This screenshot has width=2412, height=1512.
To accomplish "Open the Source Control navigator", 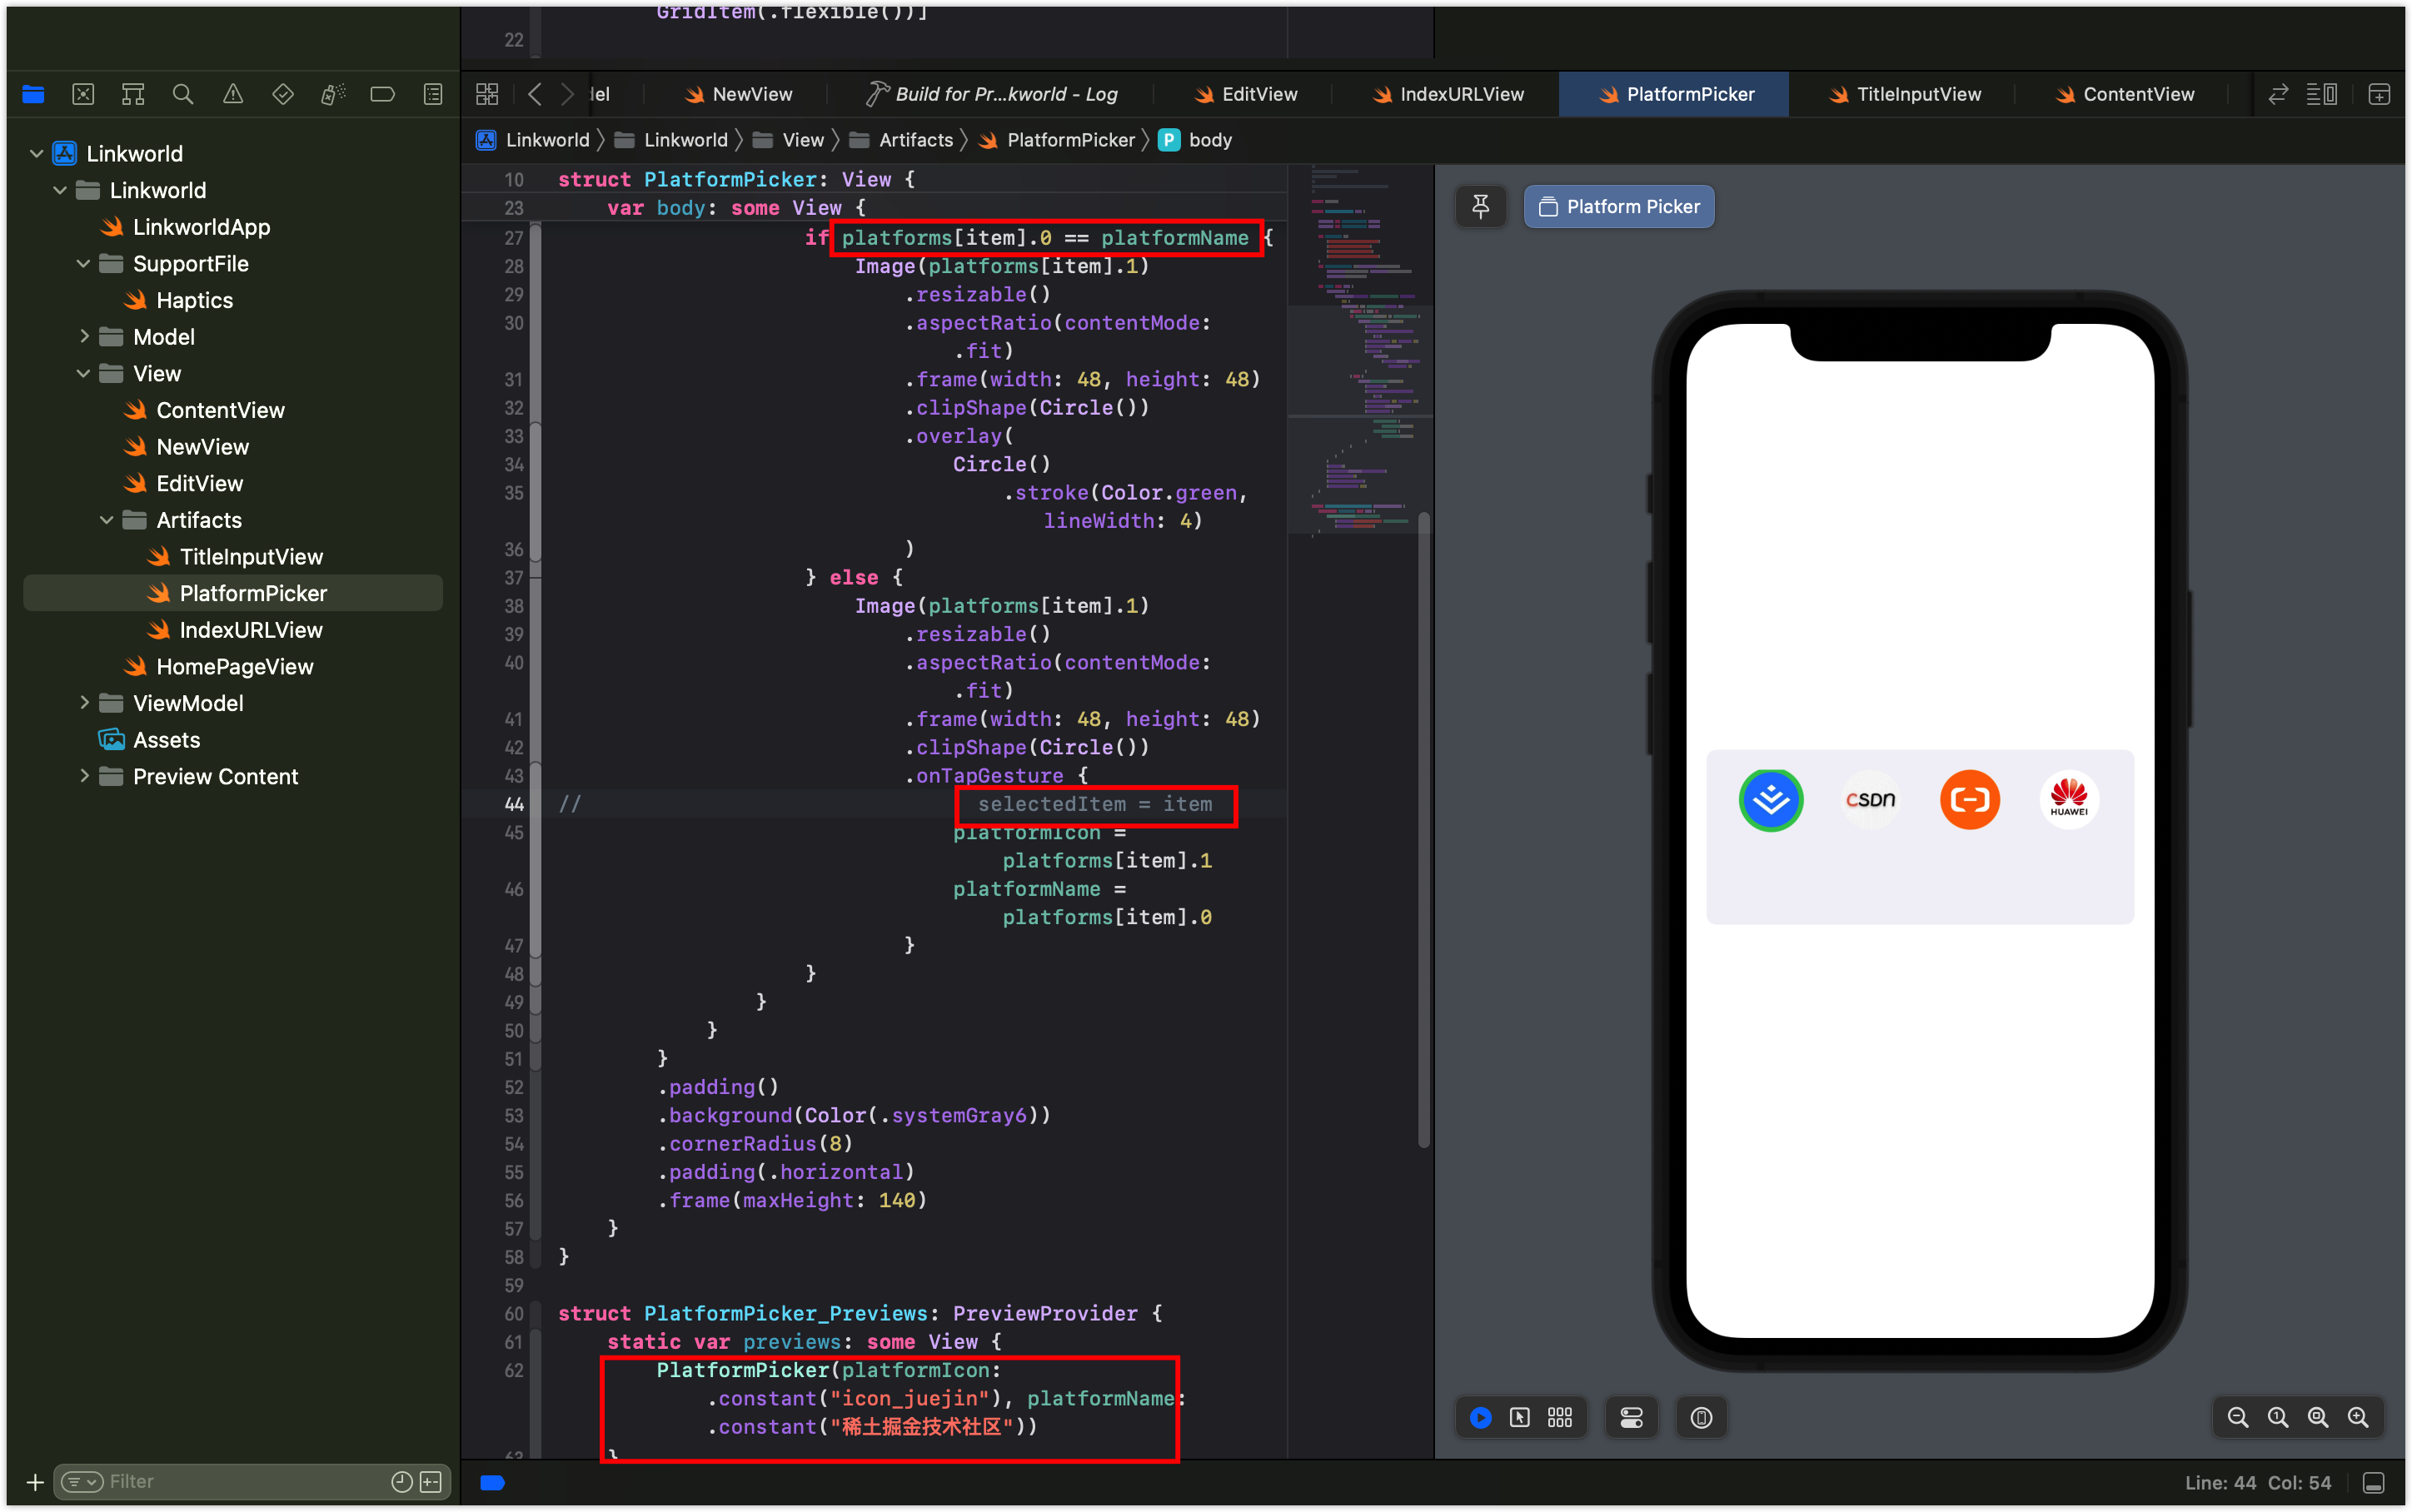I will tap(83, 94).
